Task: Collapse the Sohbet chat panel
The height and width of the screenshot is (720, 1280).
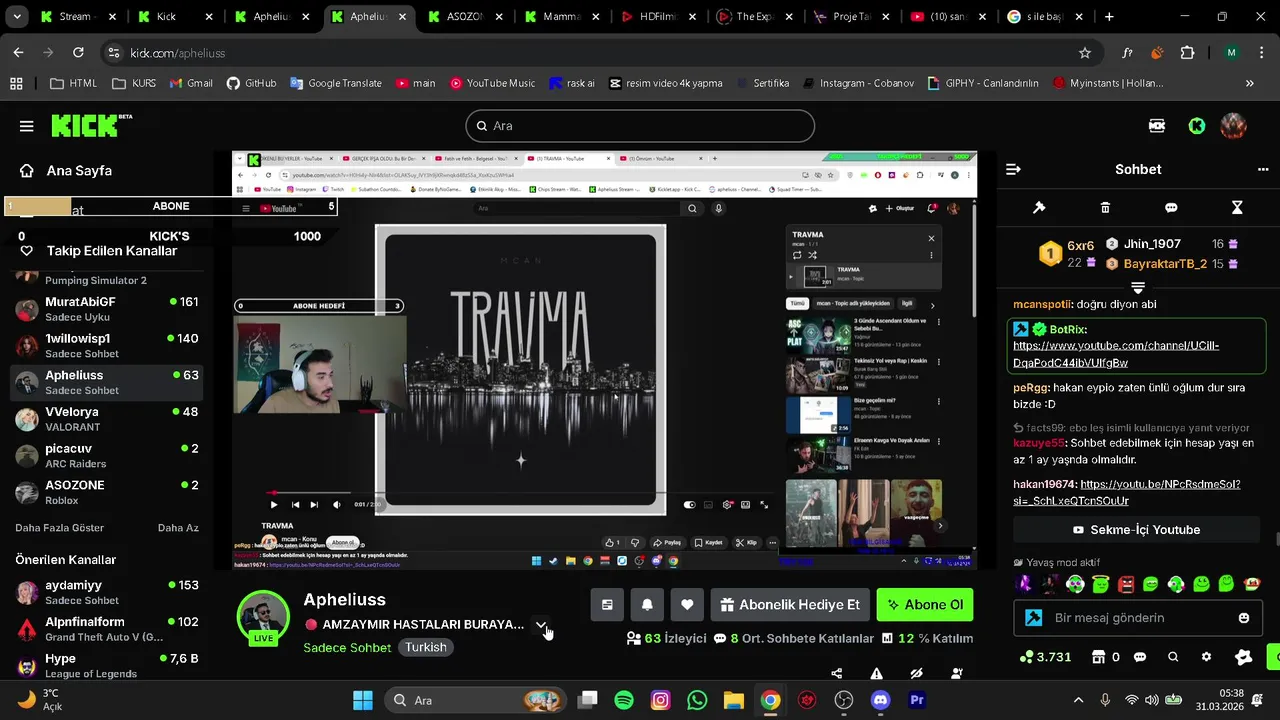Action: pos(1013,170)
